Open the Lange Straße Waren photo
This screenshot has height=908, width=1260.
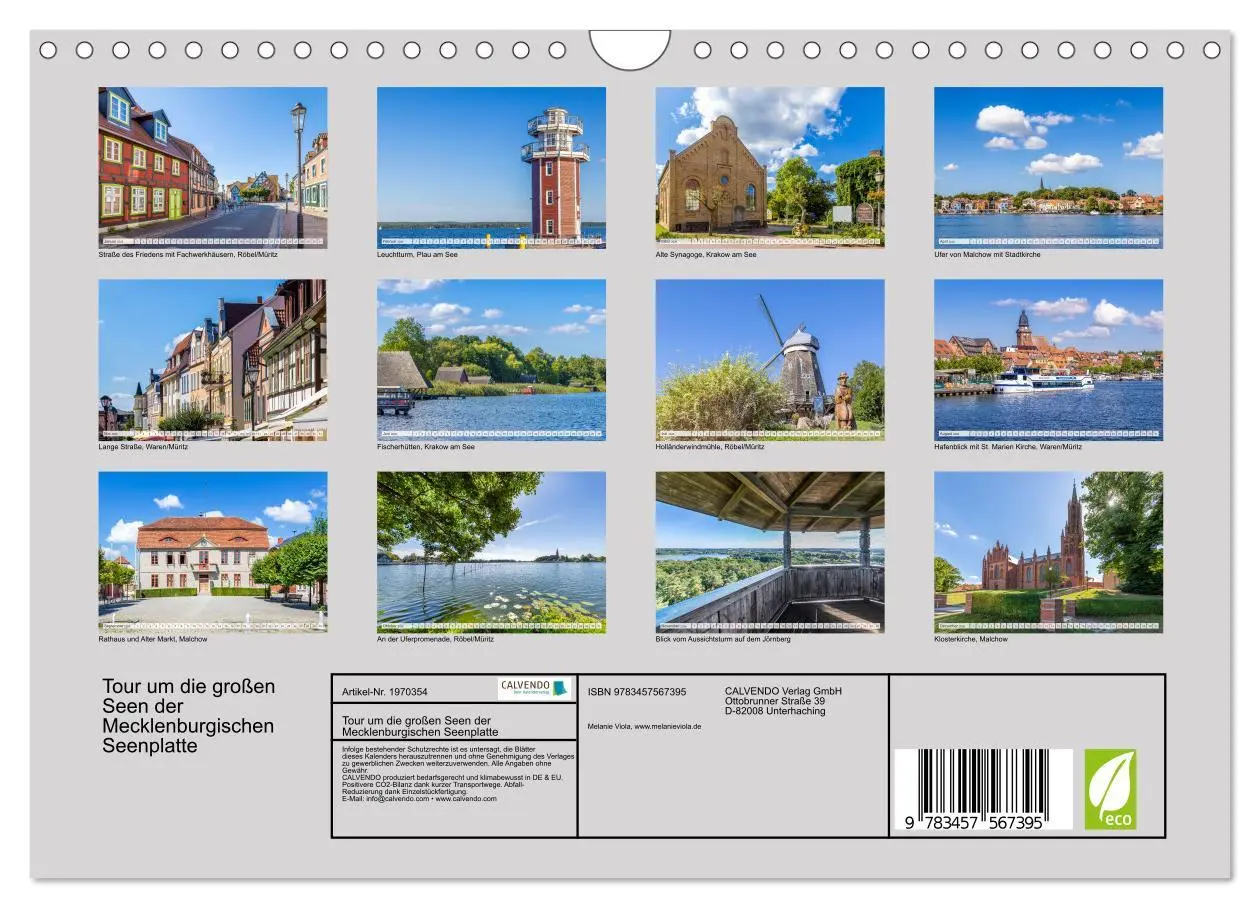tap(212, 360)
